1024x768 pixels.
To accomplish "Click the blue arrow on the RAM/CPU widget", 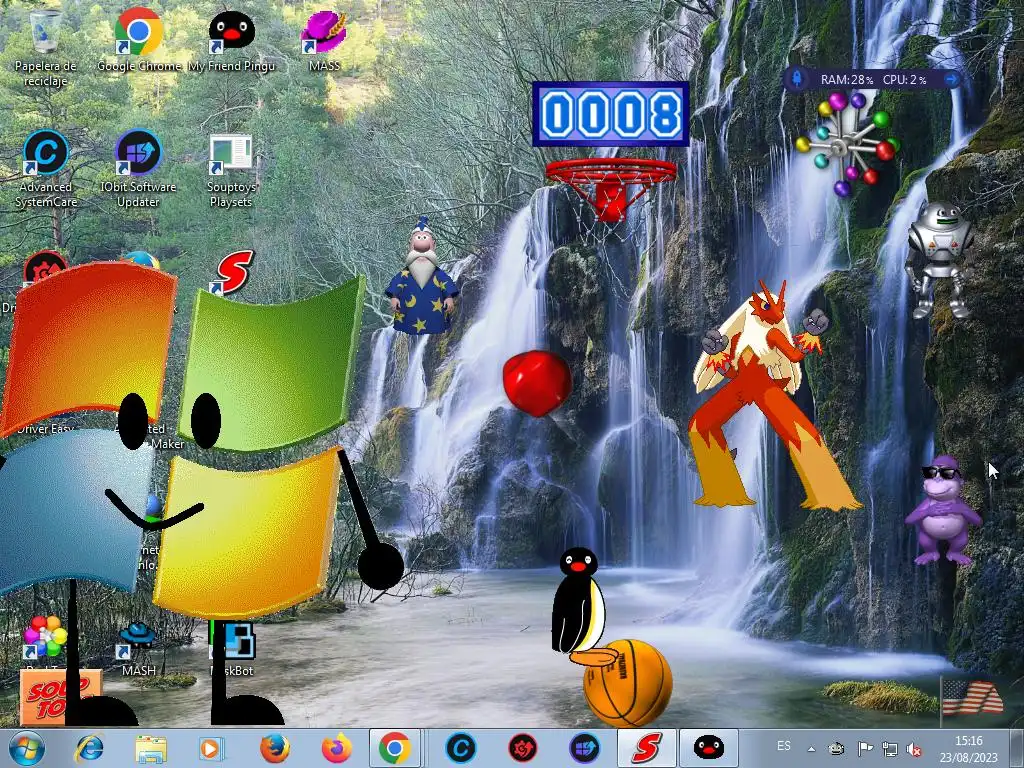I will [x=952, y=79].
